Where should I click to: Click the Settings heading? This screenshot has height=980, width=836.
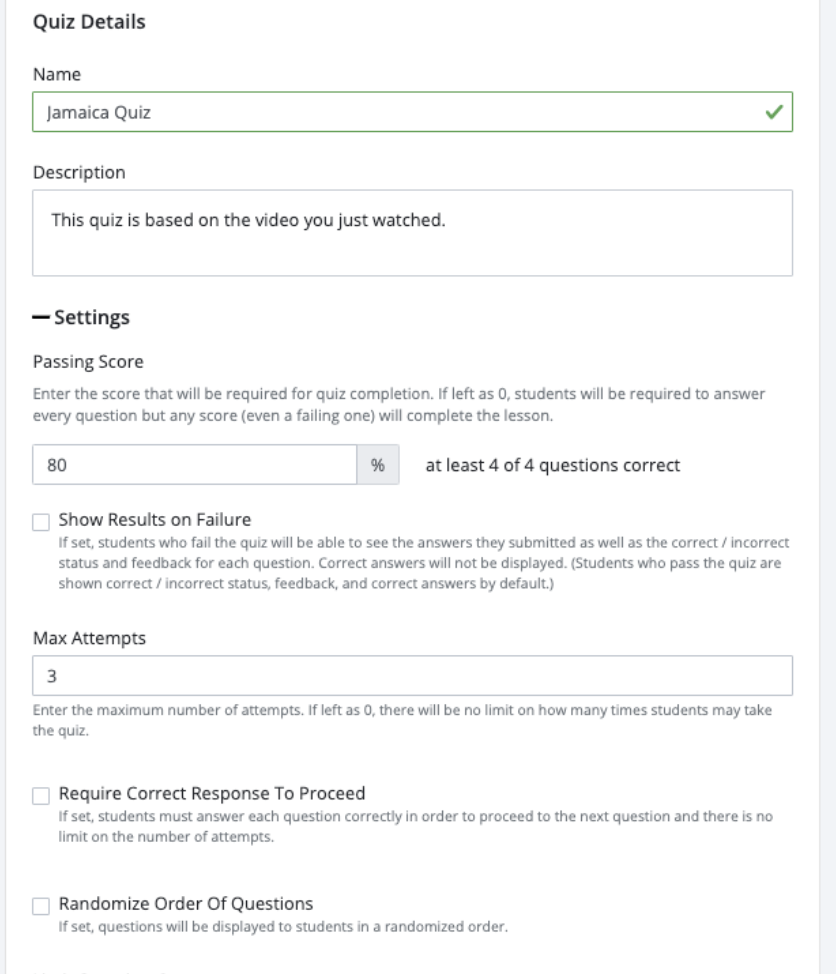[x=92, y=318]
